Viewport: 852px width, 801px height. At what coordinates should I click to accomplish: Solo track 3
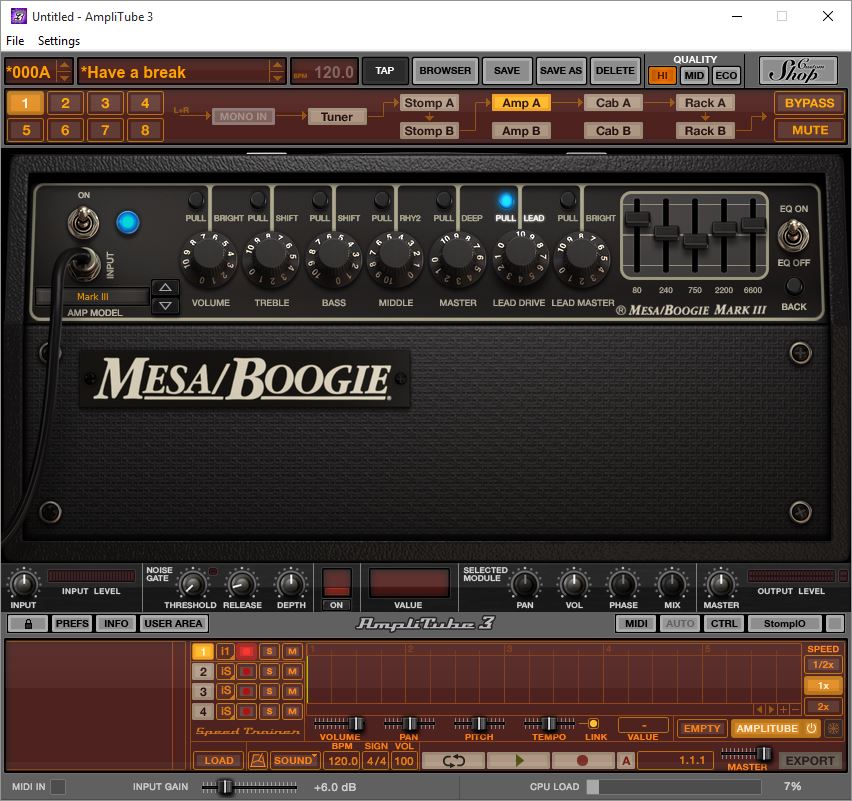tap(269, 691)
